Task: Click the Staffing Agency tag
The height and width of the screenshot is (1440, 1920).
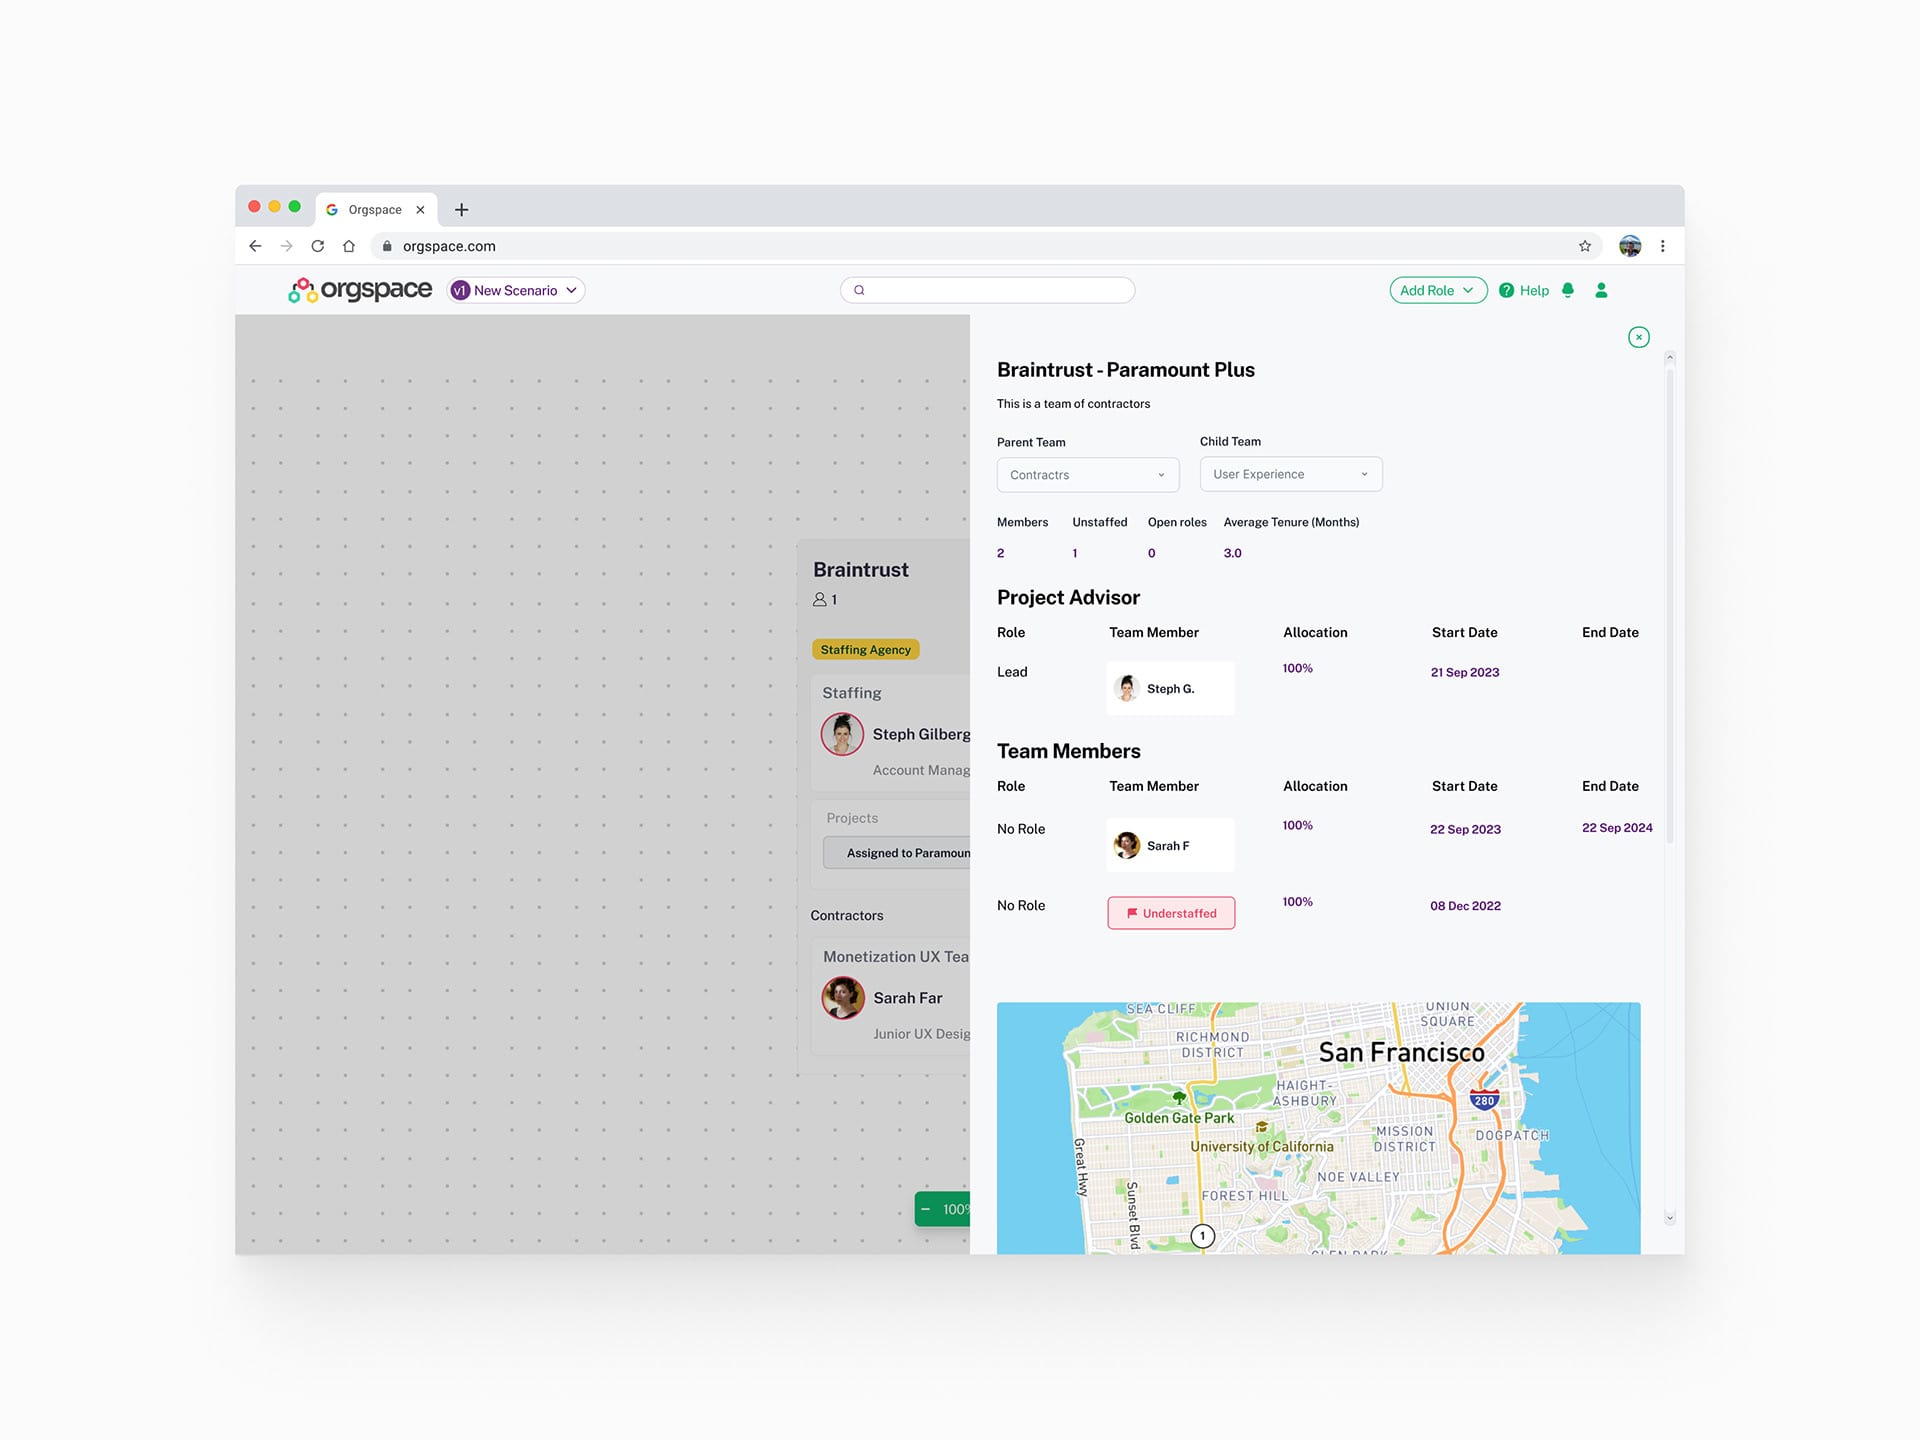Action: (x=865, y=649)
